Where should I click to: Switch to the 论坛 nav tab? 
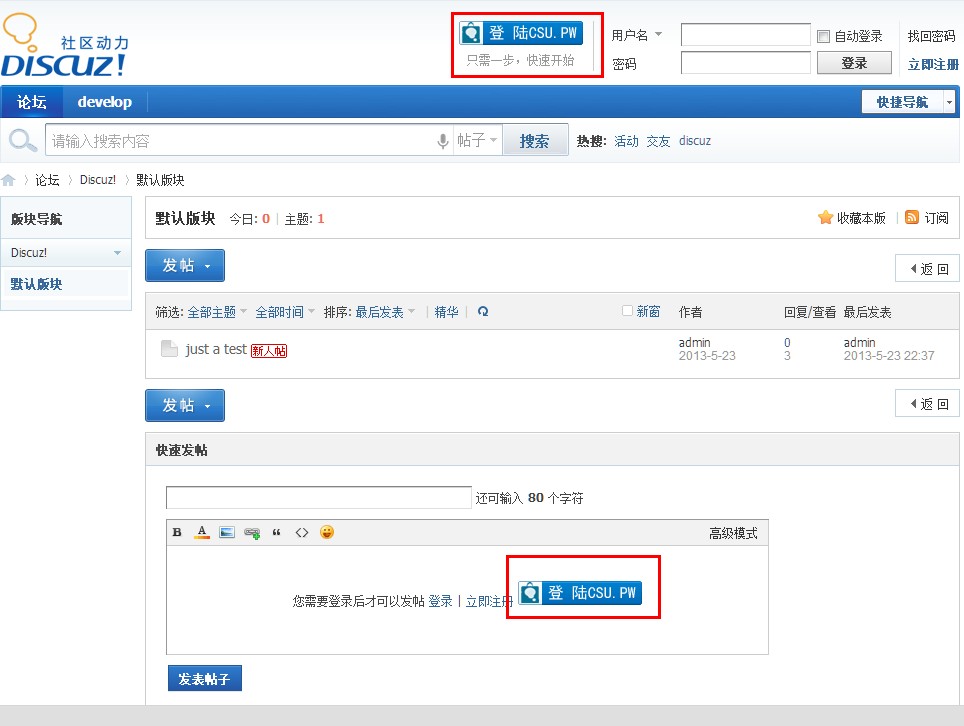click(32, 102)
